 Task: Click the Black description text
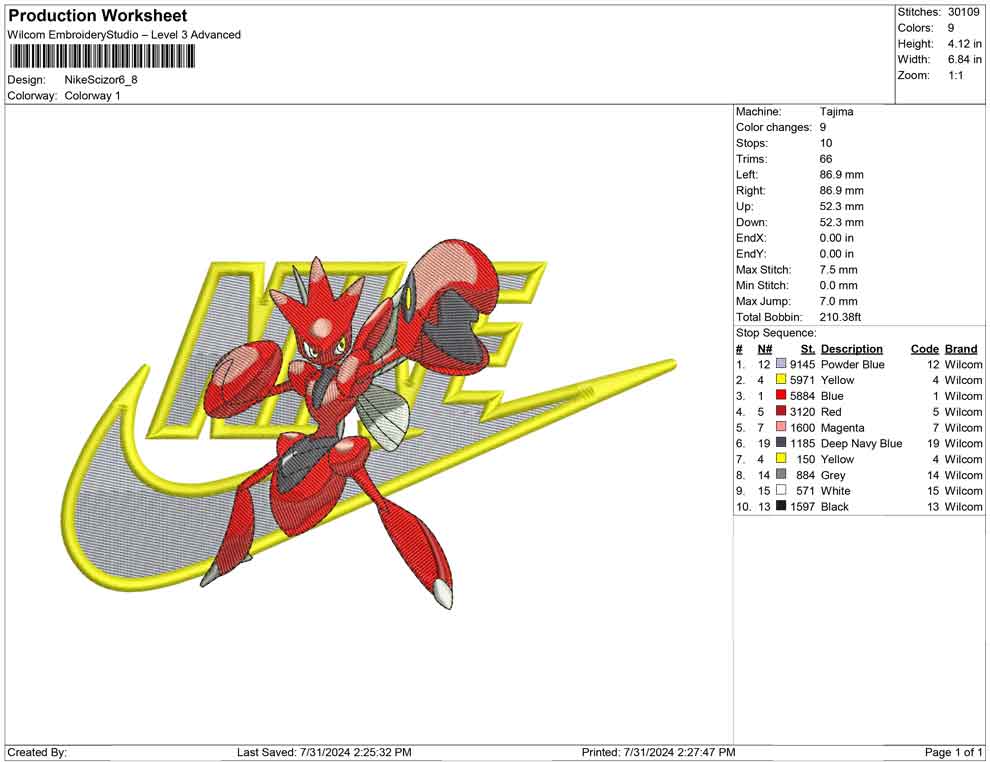click(x=835, y=506)
